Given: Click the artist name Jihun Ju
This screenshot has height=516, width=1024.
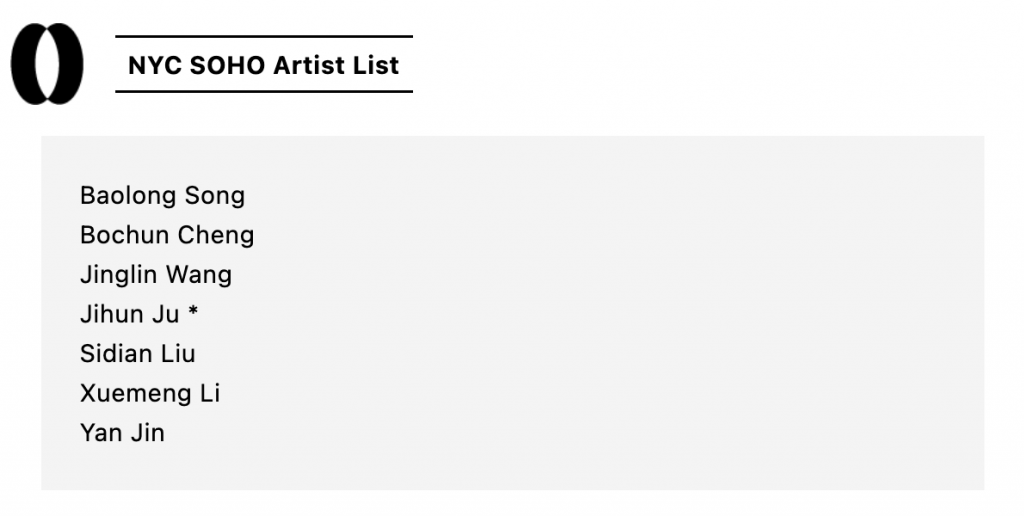Looking at the screenshot, I should pyautogui.click(x=129, y=314).
